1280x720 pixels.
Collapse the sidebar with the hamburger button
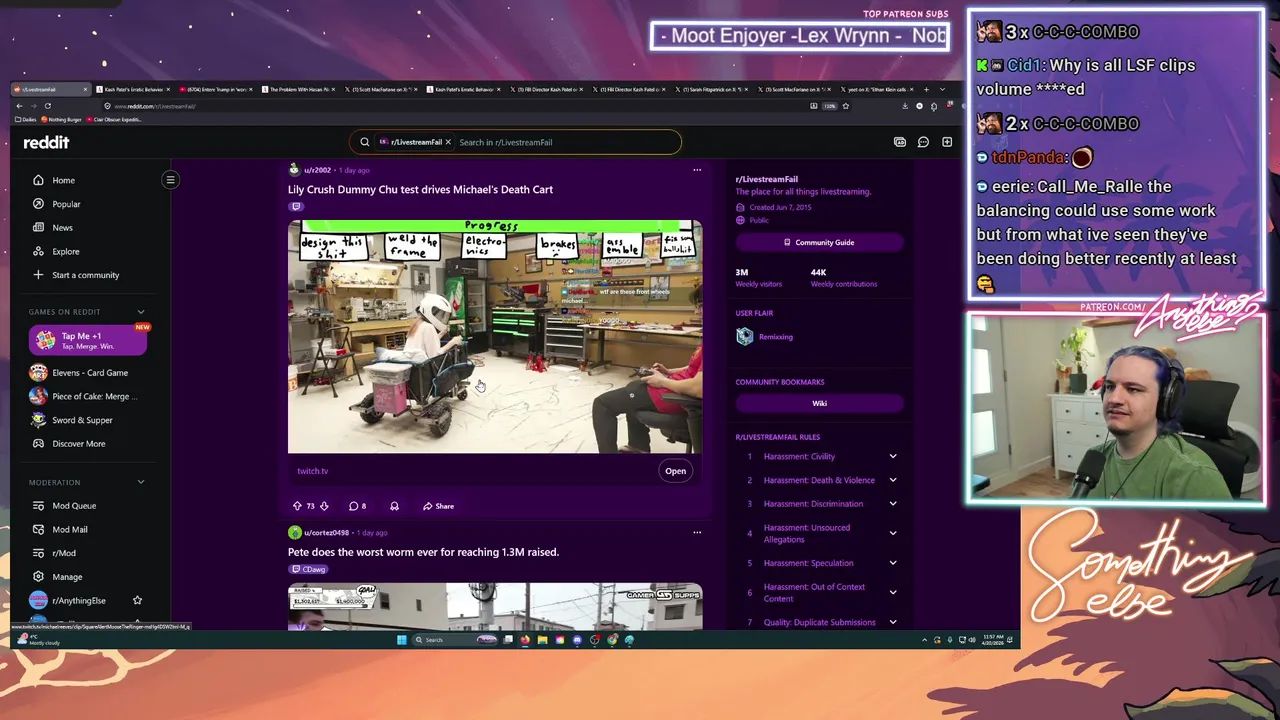(x=170, y=180)
